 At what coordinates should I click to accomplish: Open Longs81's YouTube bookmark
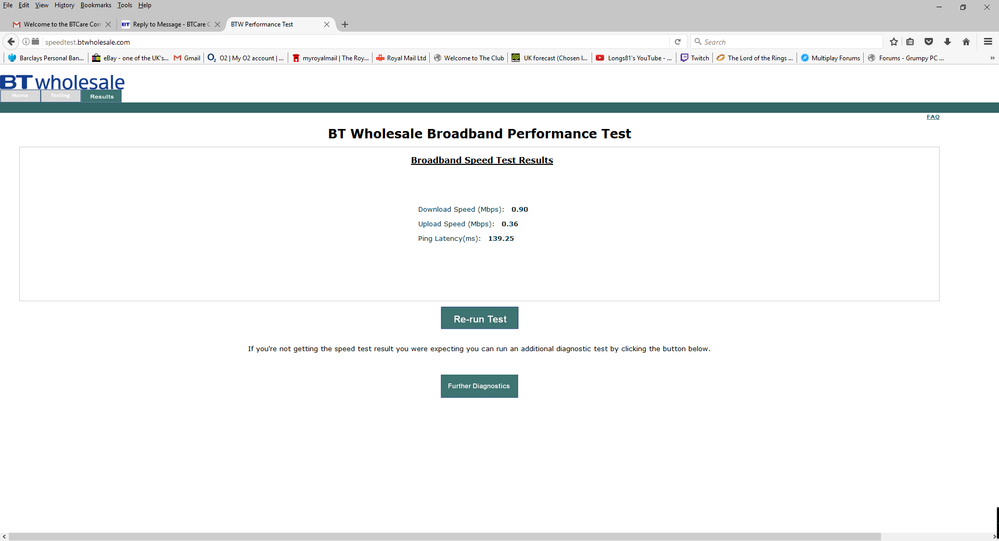click(x=634, y=58)
